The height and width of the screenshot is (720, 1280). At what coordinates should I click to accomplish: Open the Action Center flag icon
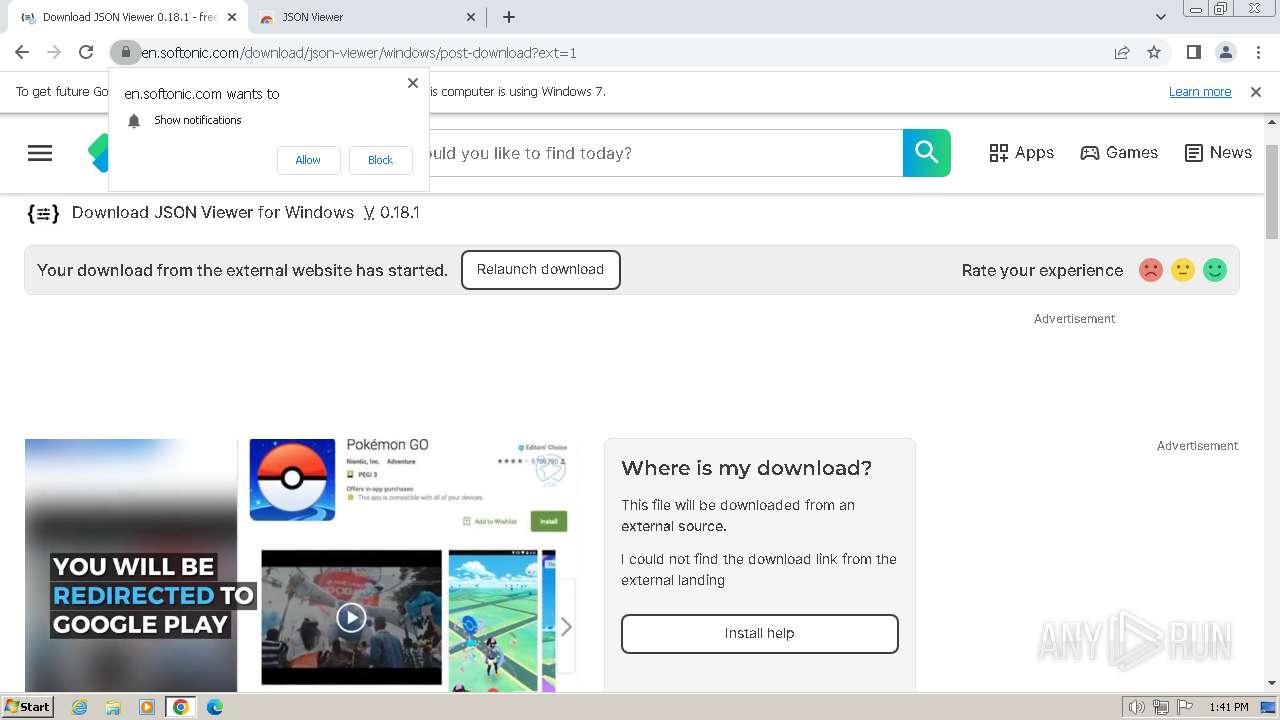(1184, 707)
